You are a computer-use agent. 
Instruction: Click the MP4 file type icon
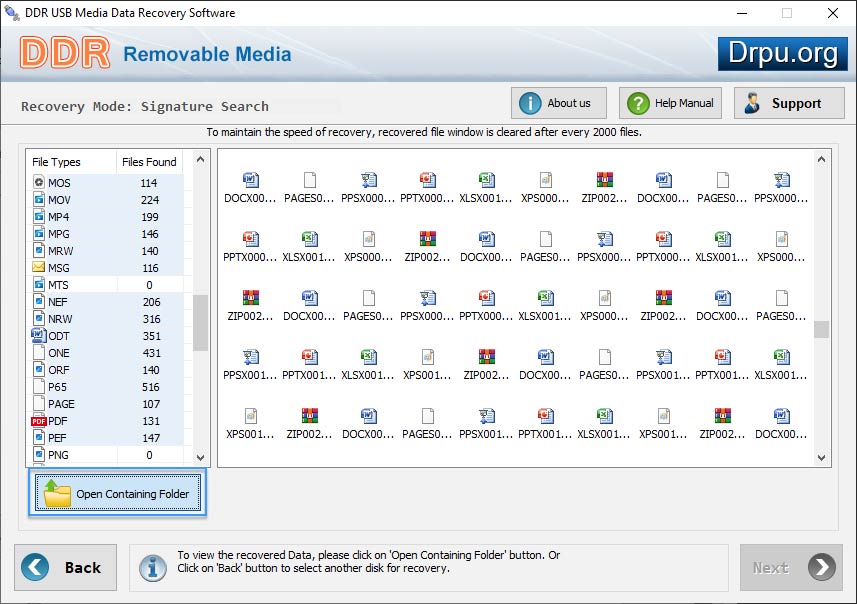(x=39, y=216)
